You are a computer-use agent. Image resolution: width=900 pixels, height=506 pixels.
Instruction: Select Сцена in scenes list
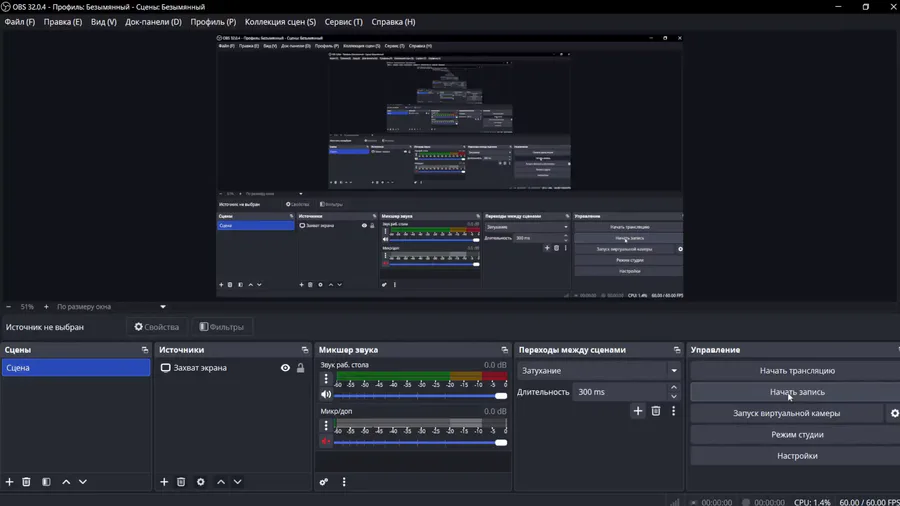click(x=76, y=368)
